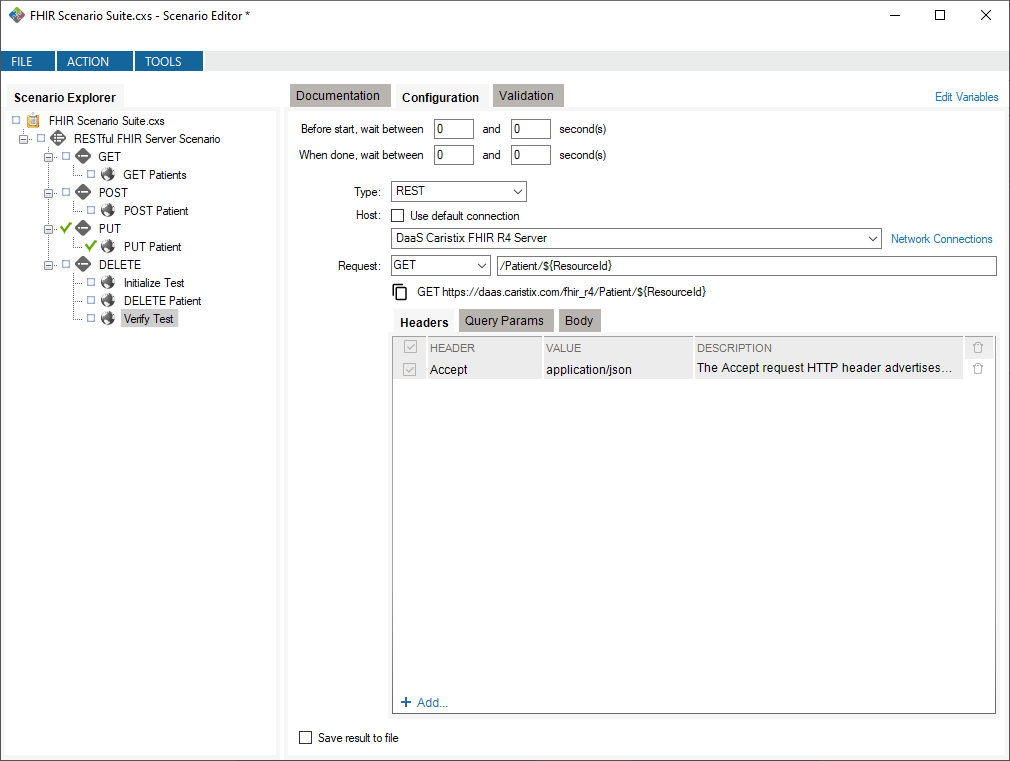This screenshot has width=1010, height=761.
Task: Collapse the DELETE tree node
Action: (48, 264)
